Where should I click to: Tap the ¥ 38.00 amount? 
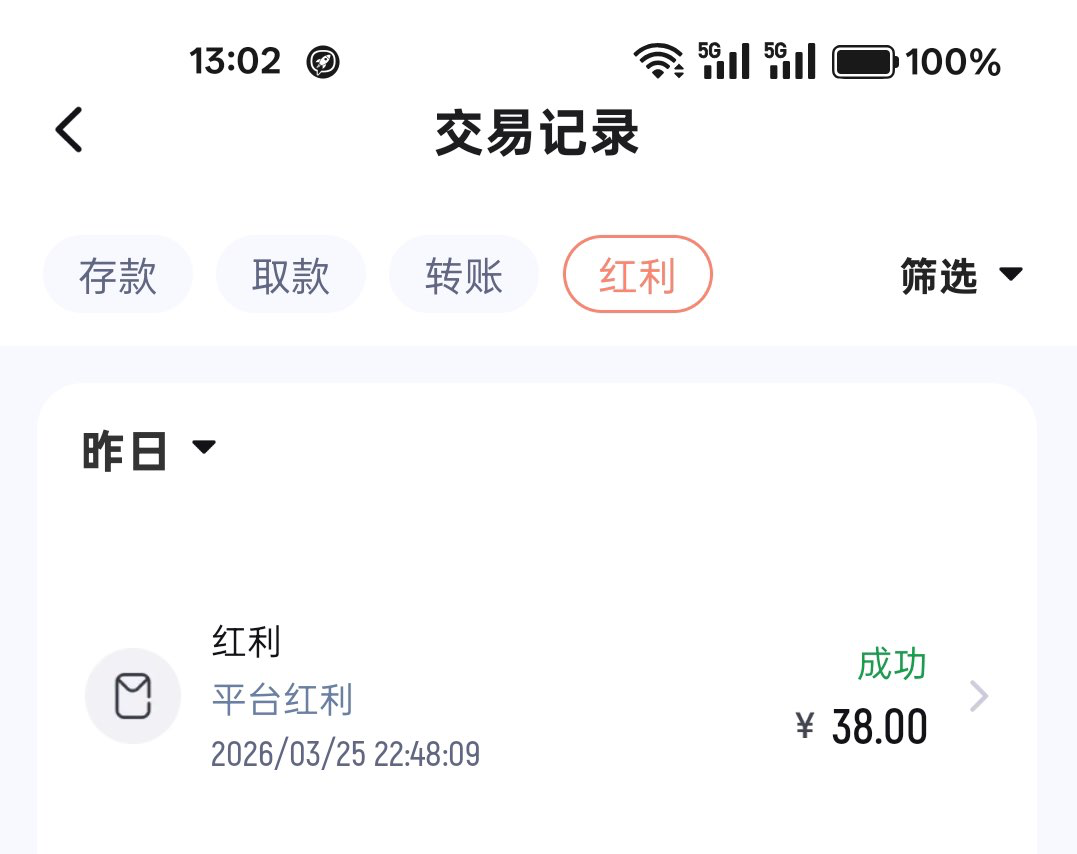[862, 727]
